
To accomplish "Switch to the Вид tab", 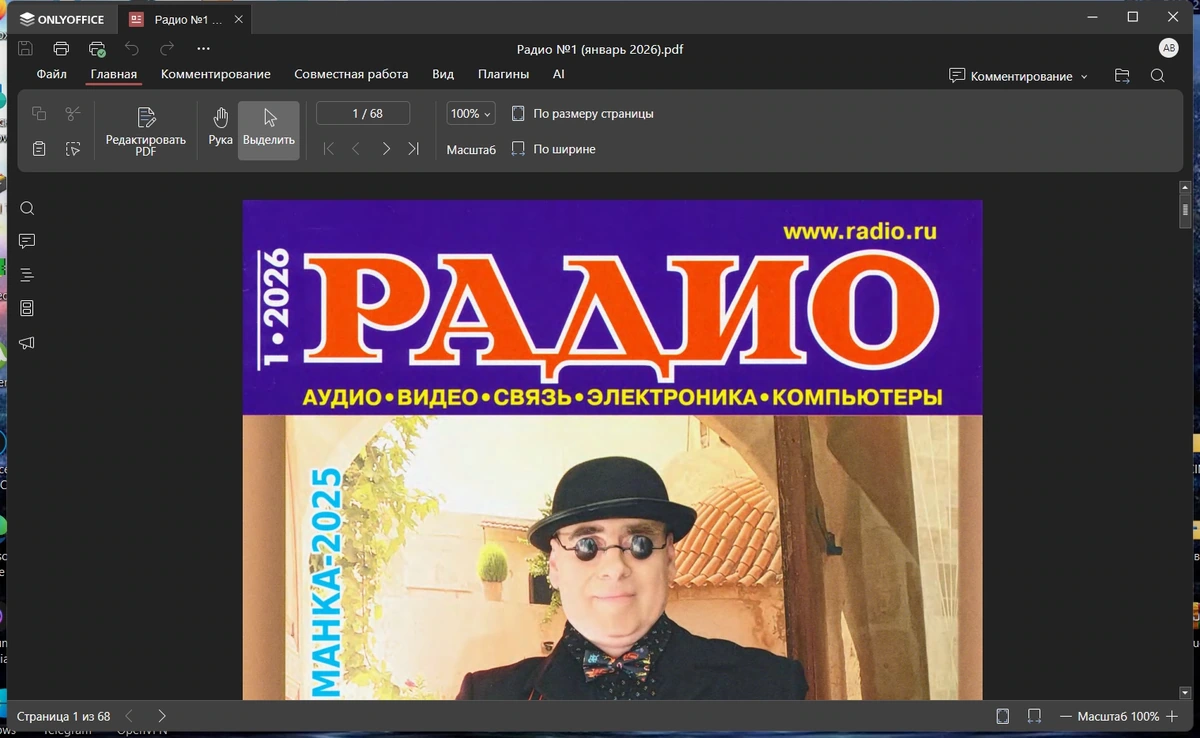I will click(x=443, y=74).
